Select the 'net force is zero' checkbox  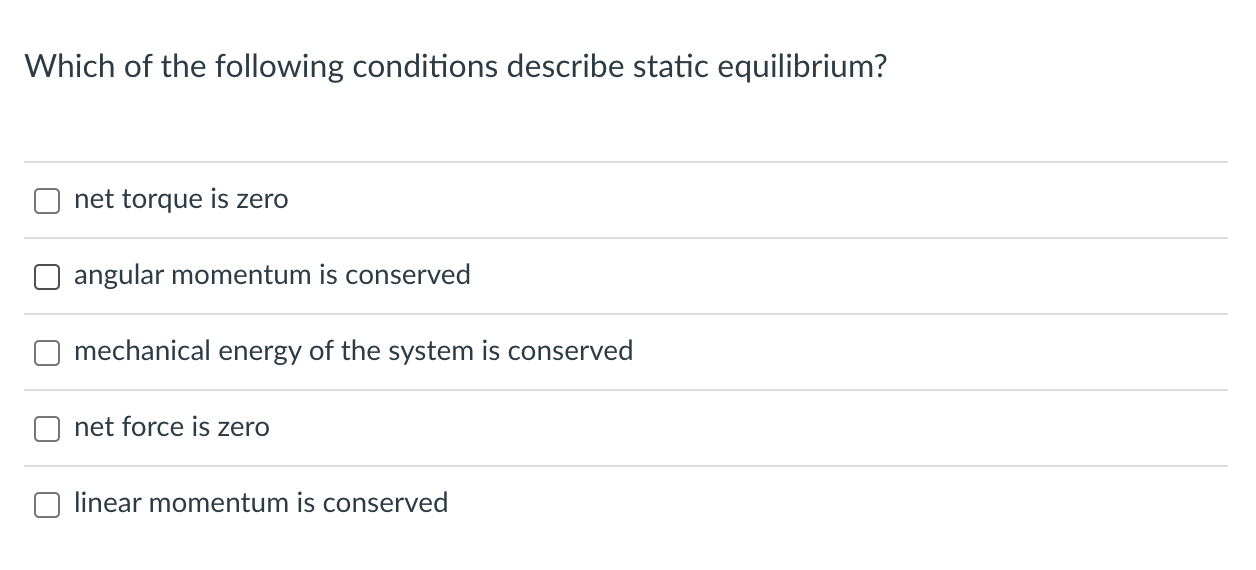[x=48, y=429]
